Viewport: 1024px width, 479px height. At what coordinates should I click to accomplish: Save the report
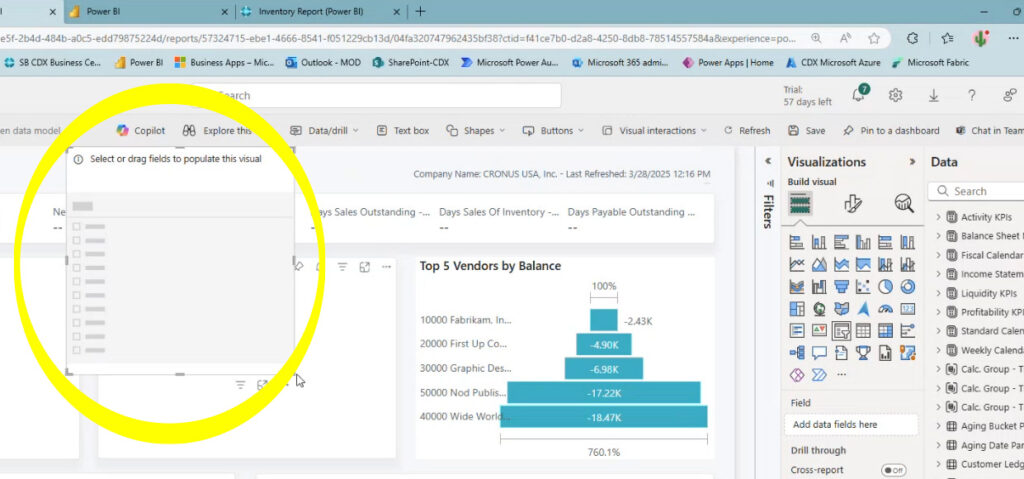click(x=807, y=131)
